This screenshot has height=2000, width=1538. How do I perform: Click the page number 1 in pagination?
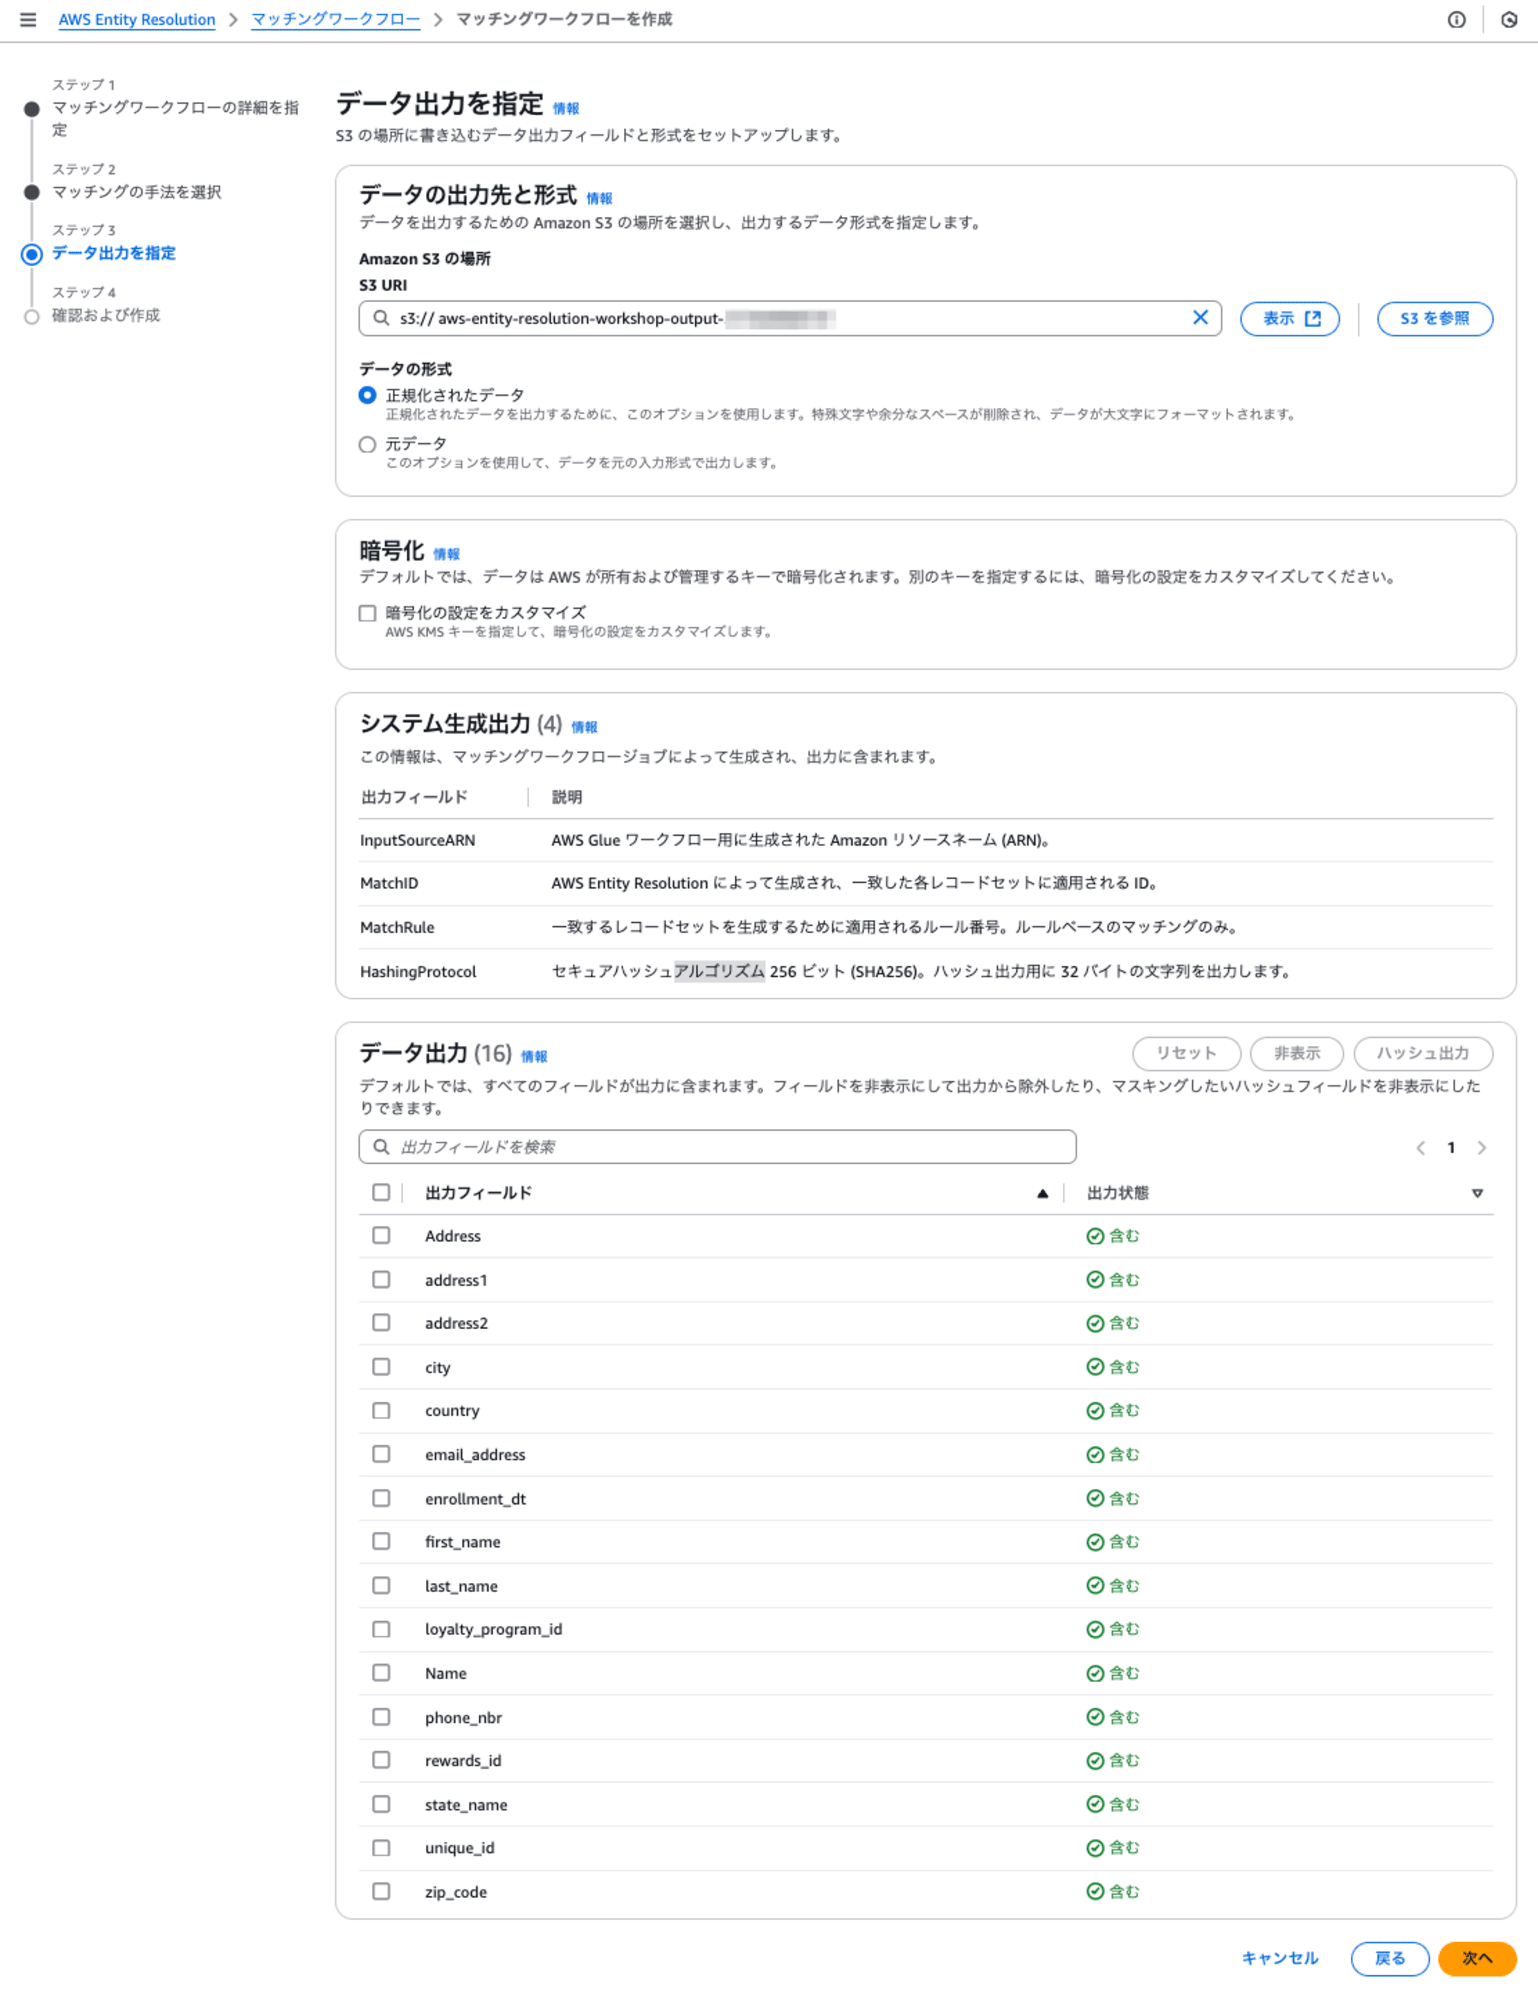pos(1450,1148)
